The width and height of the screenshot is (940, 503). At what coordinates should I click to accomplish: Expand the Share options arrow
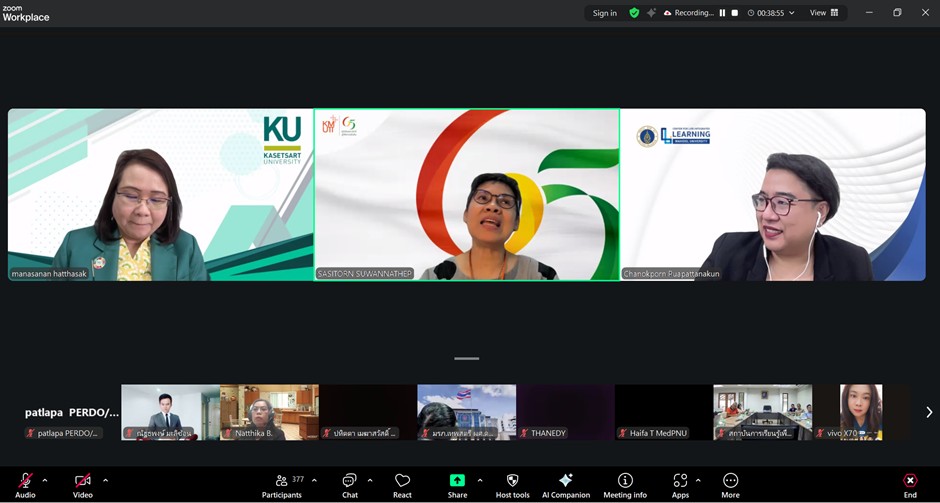pyautogui.click(x=480, y=480)
